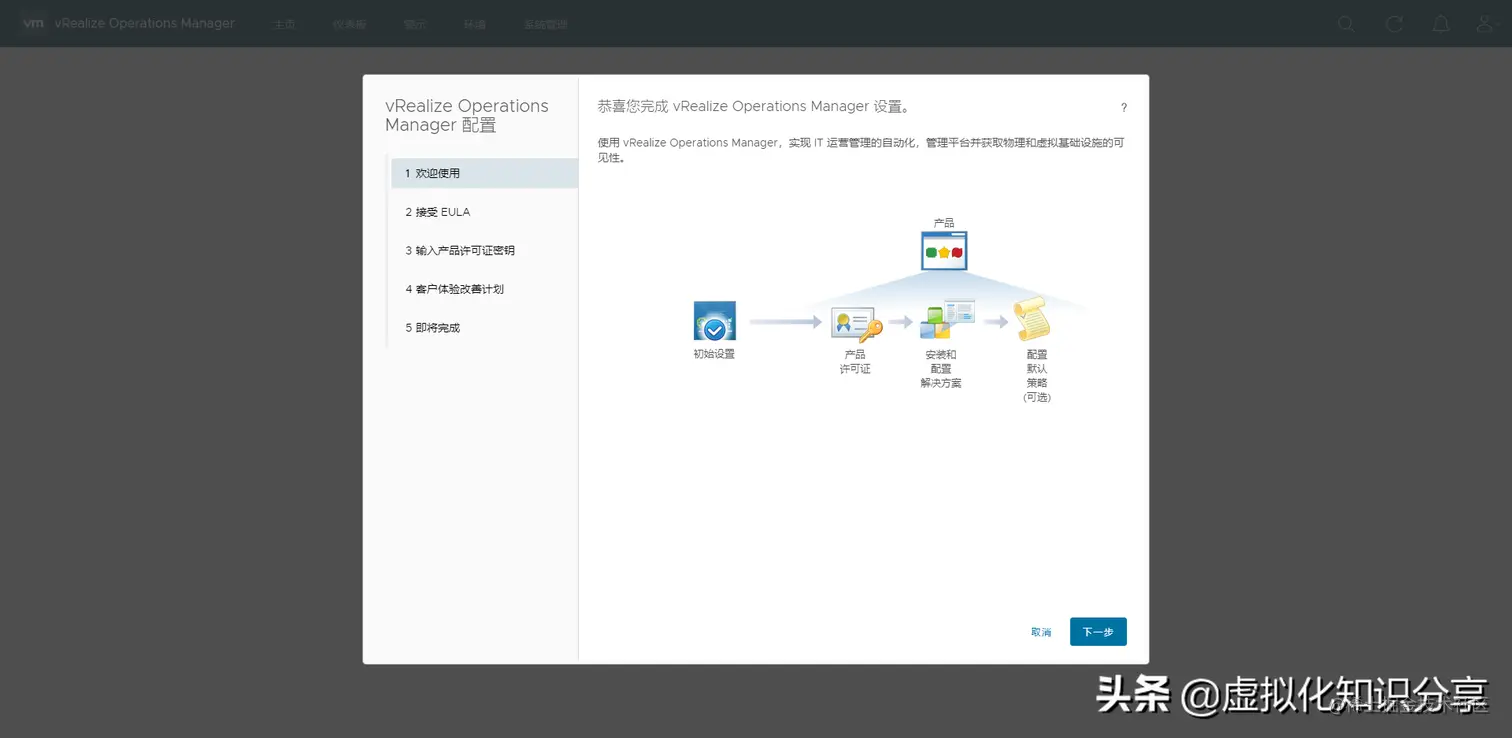
Task: Select the 产品许可证 key icon in the diagram
Action: (x=855, y=322)
